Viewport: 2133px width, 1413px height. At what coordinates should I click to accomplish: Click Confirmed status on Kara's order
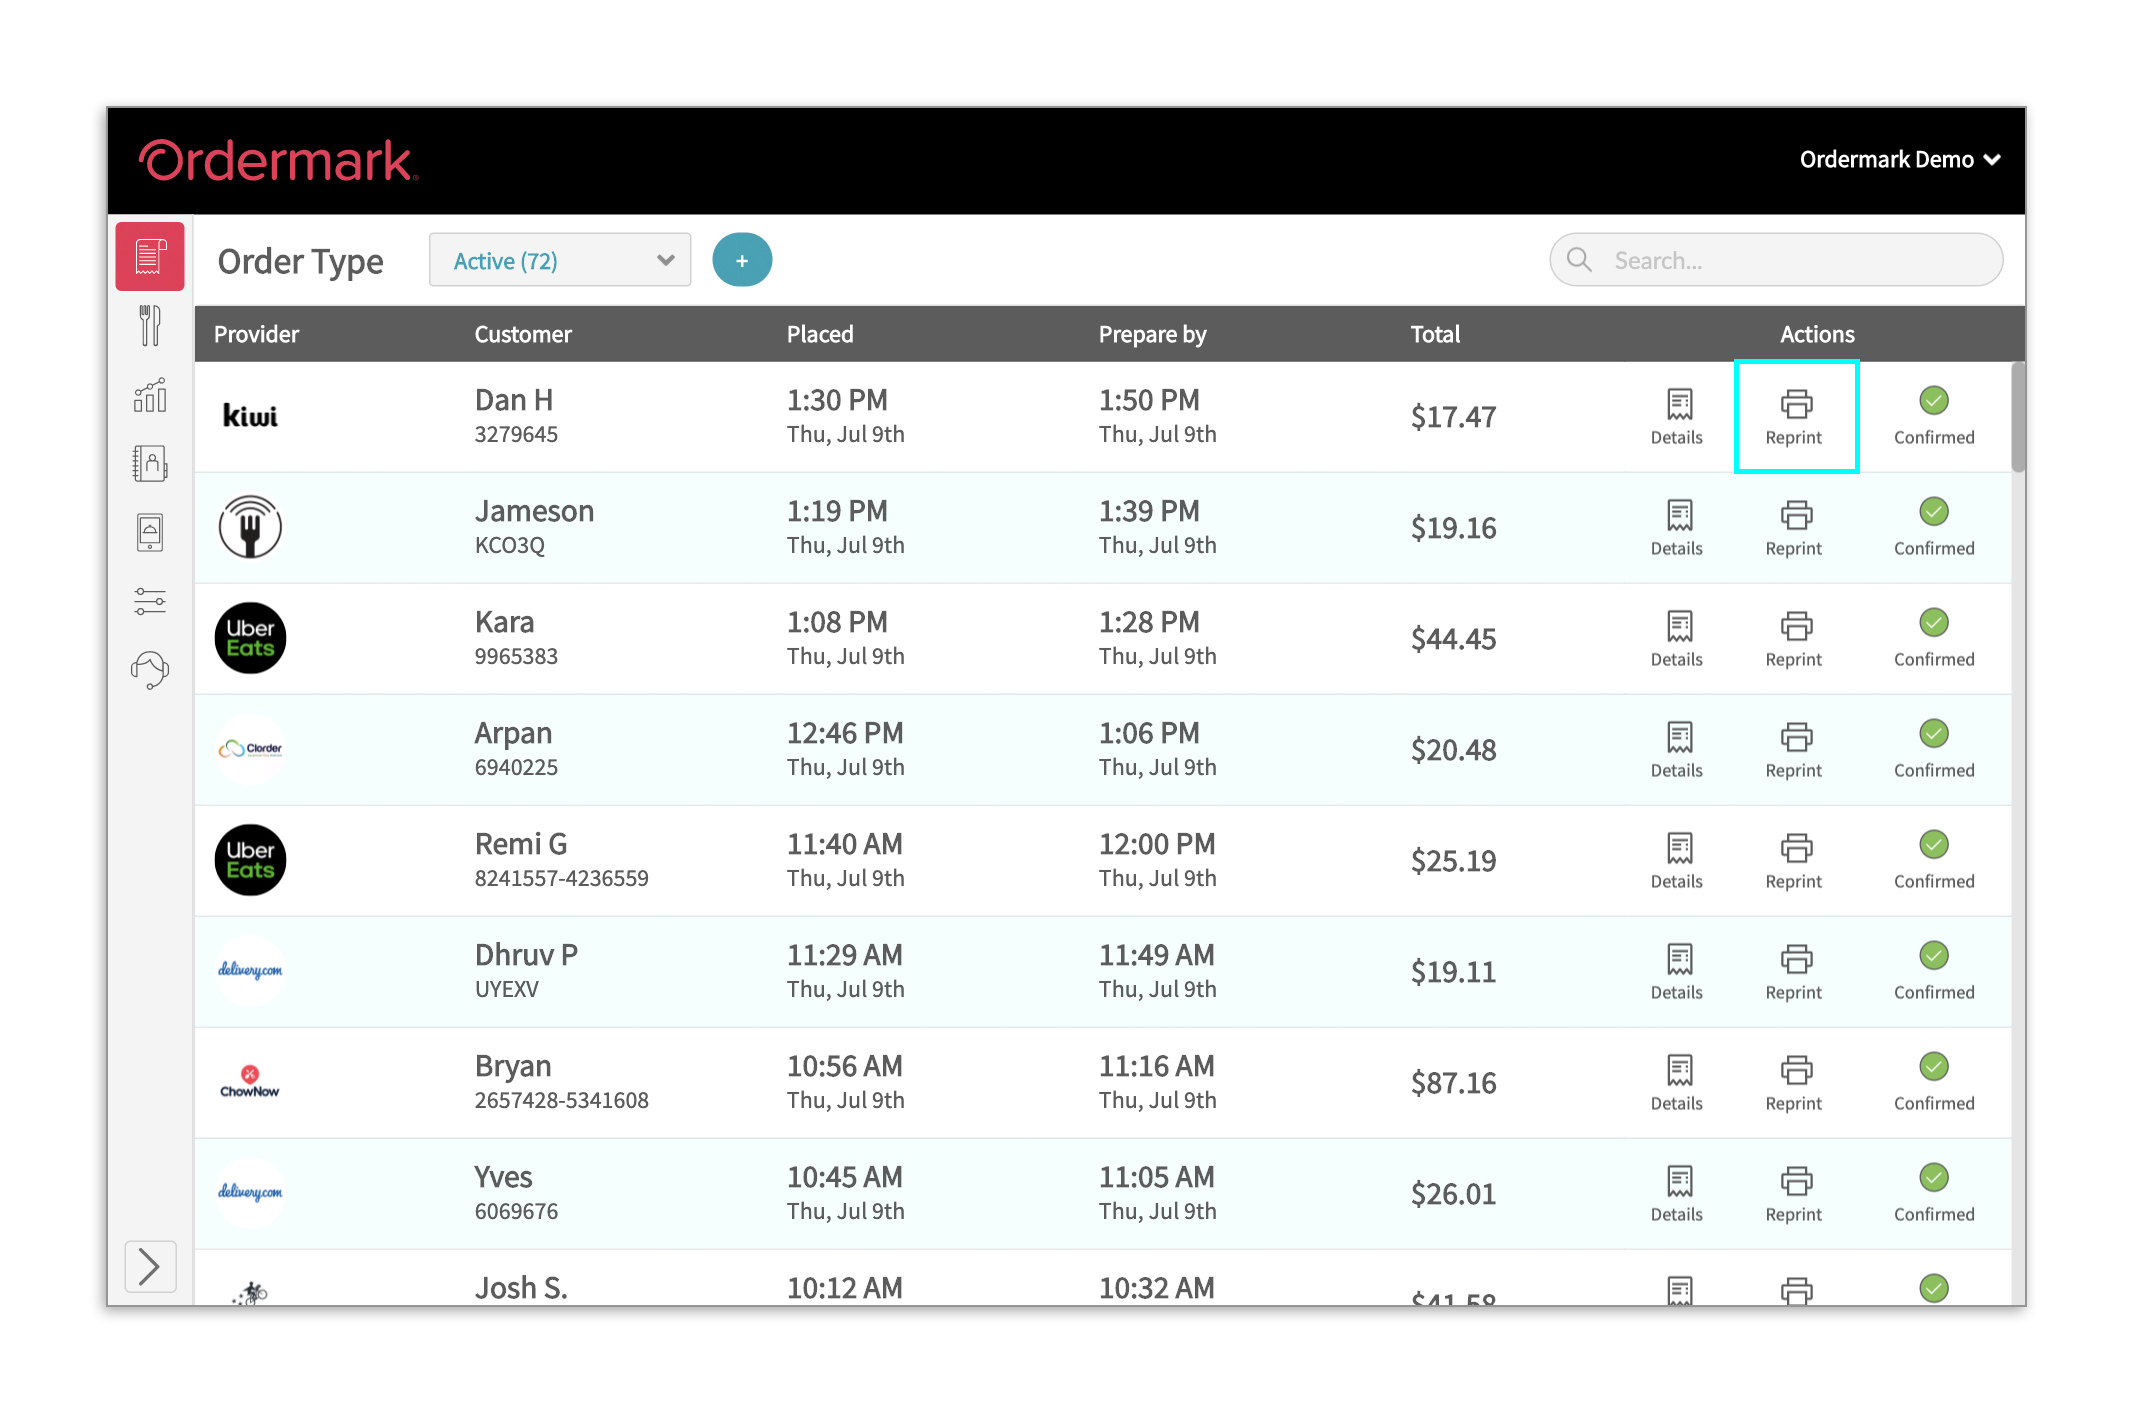click(x=1934, y=638)
